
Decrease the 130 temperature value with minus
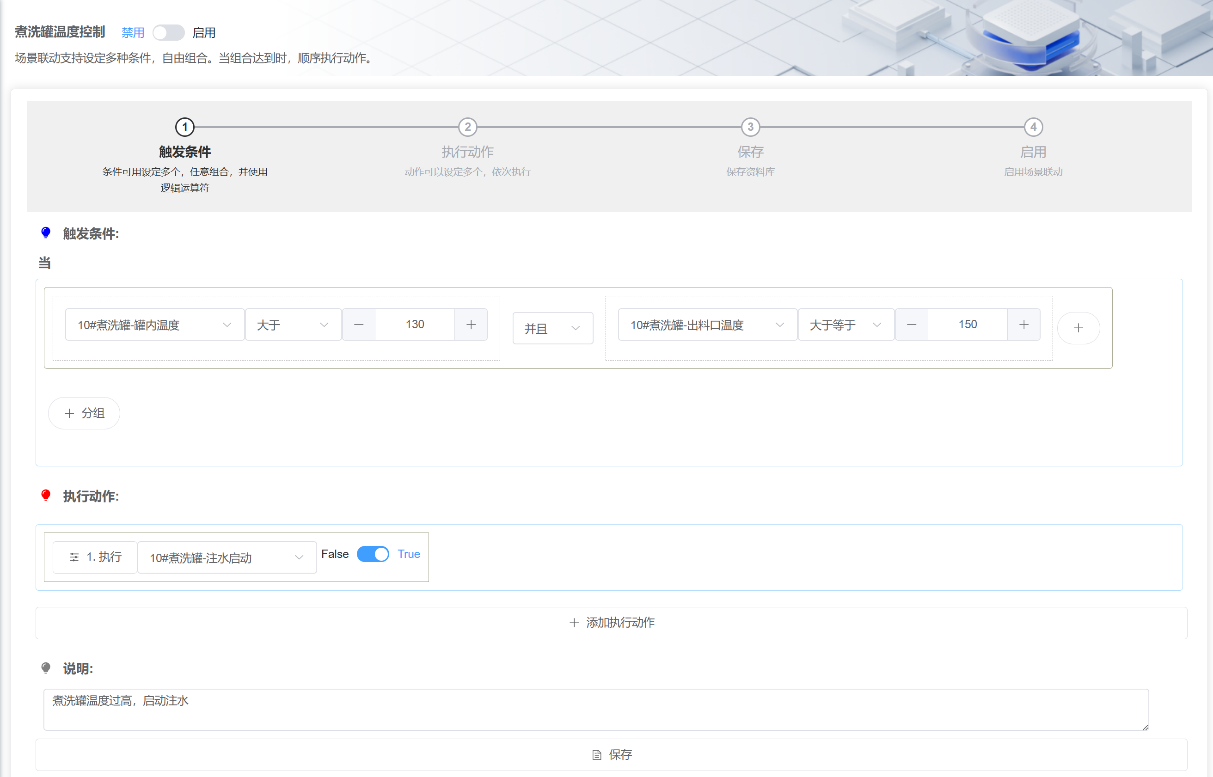(x=359, y=324)
